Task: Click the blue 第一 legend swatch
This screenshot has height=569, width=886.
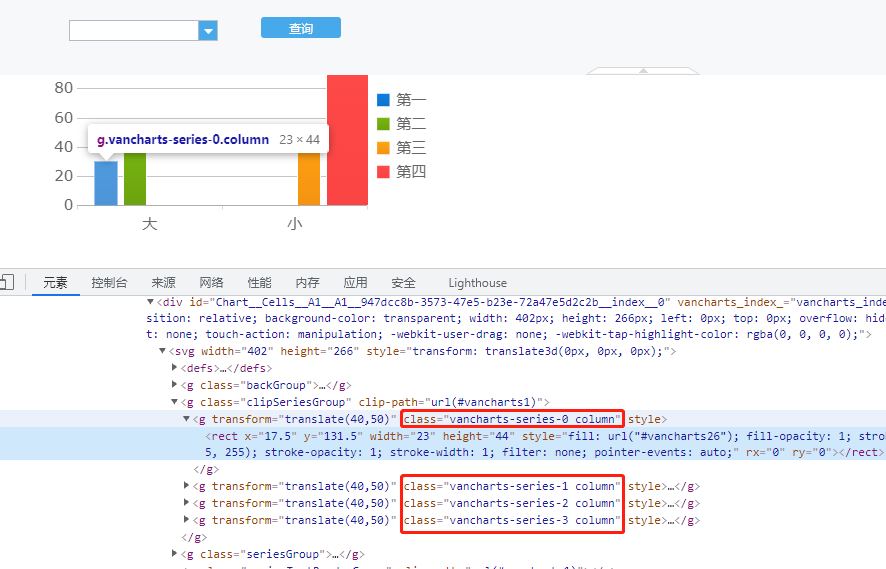Action: pyautogui.click(x=383, y=100)
